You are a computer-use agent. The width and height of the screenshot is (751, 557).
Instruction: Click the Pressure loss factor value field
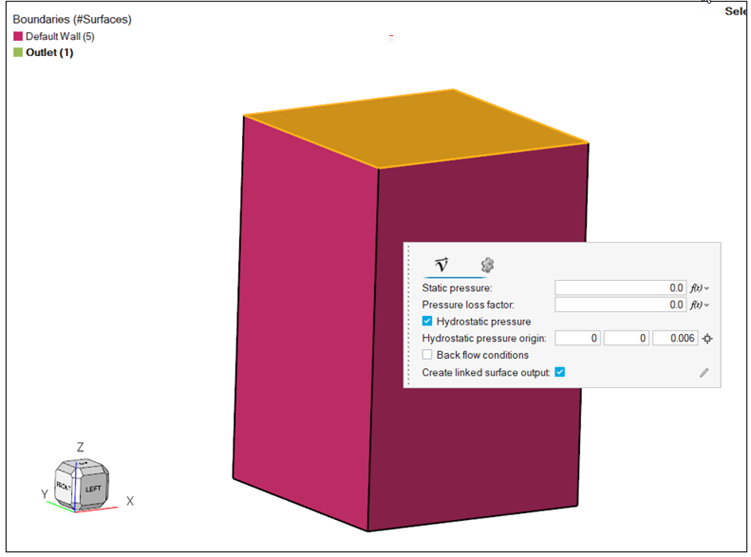coord(621,305)
